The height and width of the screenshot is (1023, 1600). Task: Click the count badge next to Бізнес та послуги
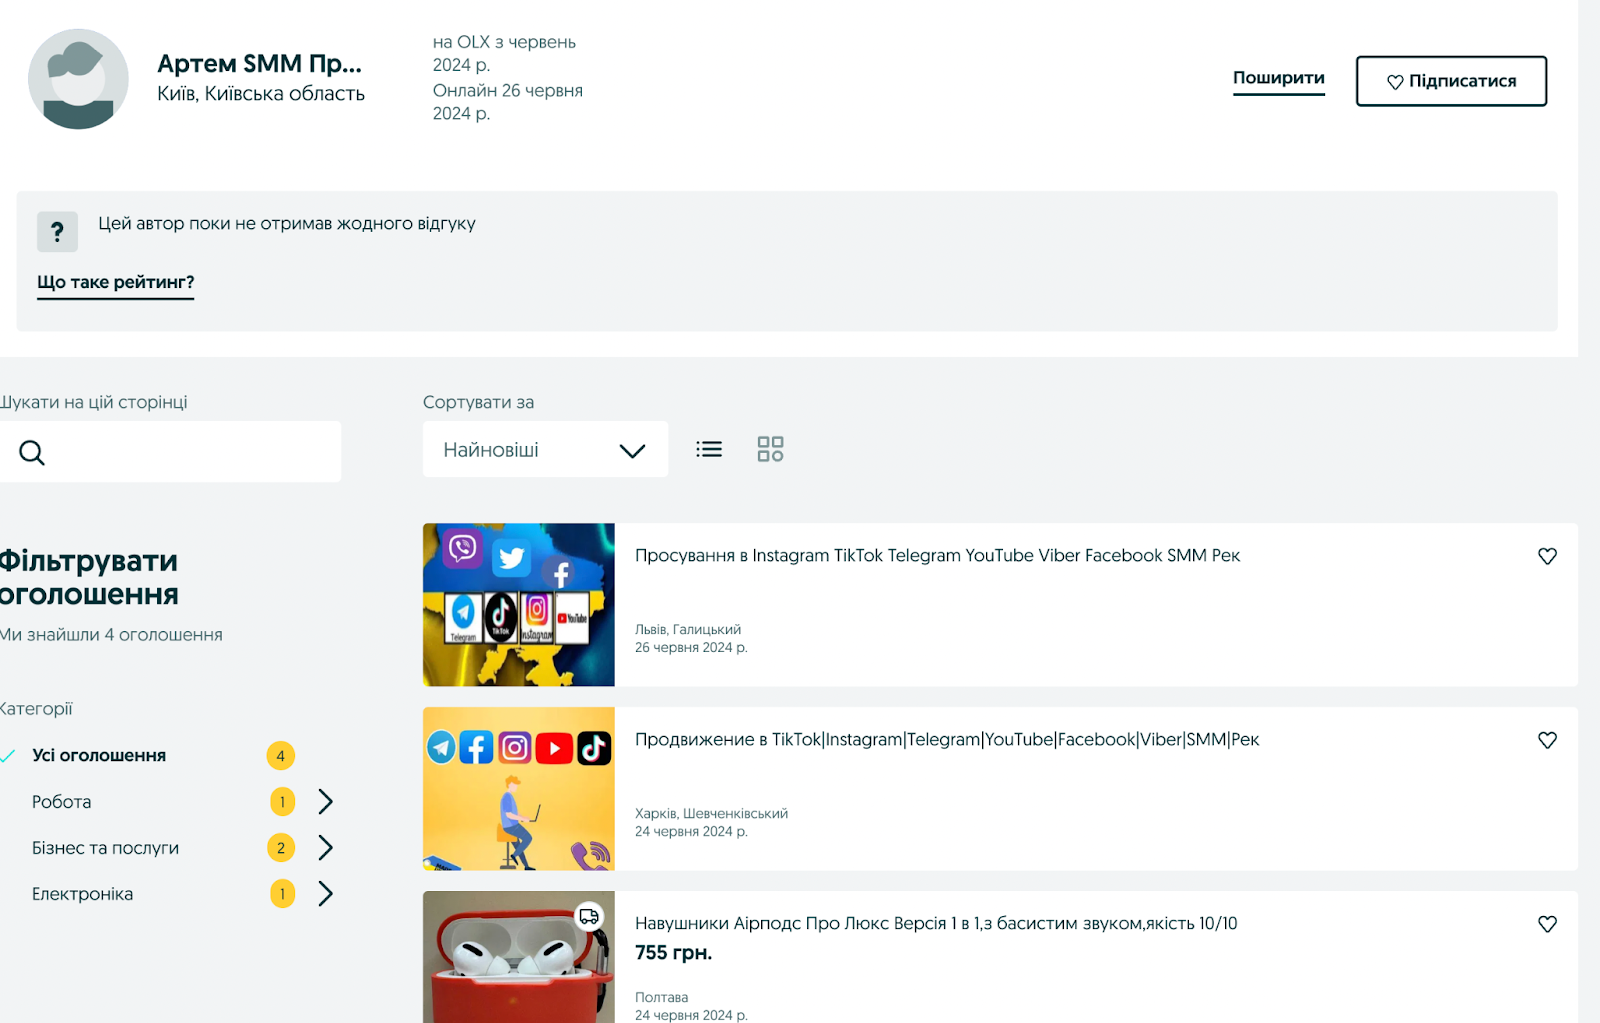coord(281,848)
